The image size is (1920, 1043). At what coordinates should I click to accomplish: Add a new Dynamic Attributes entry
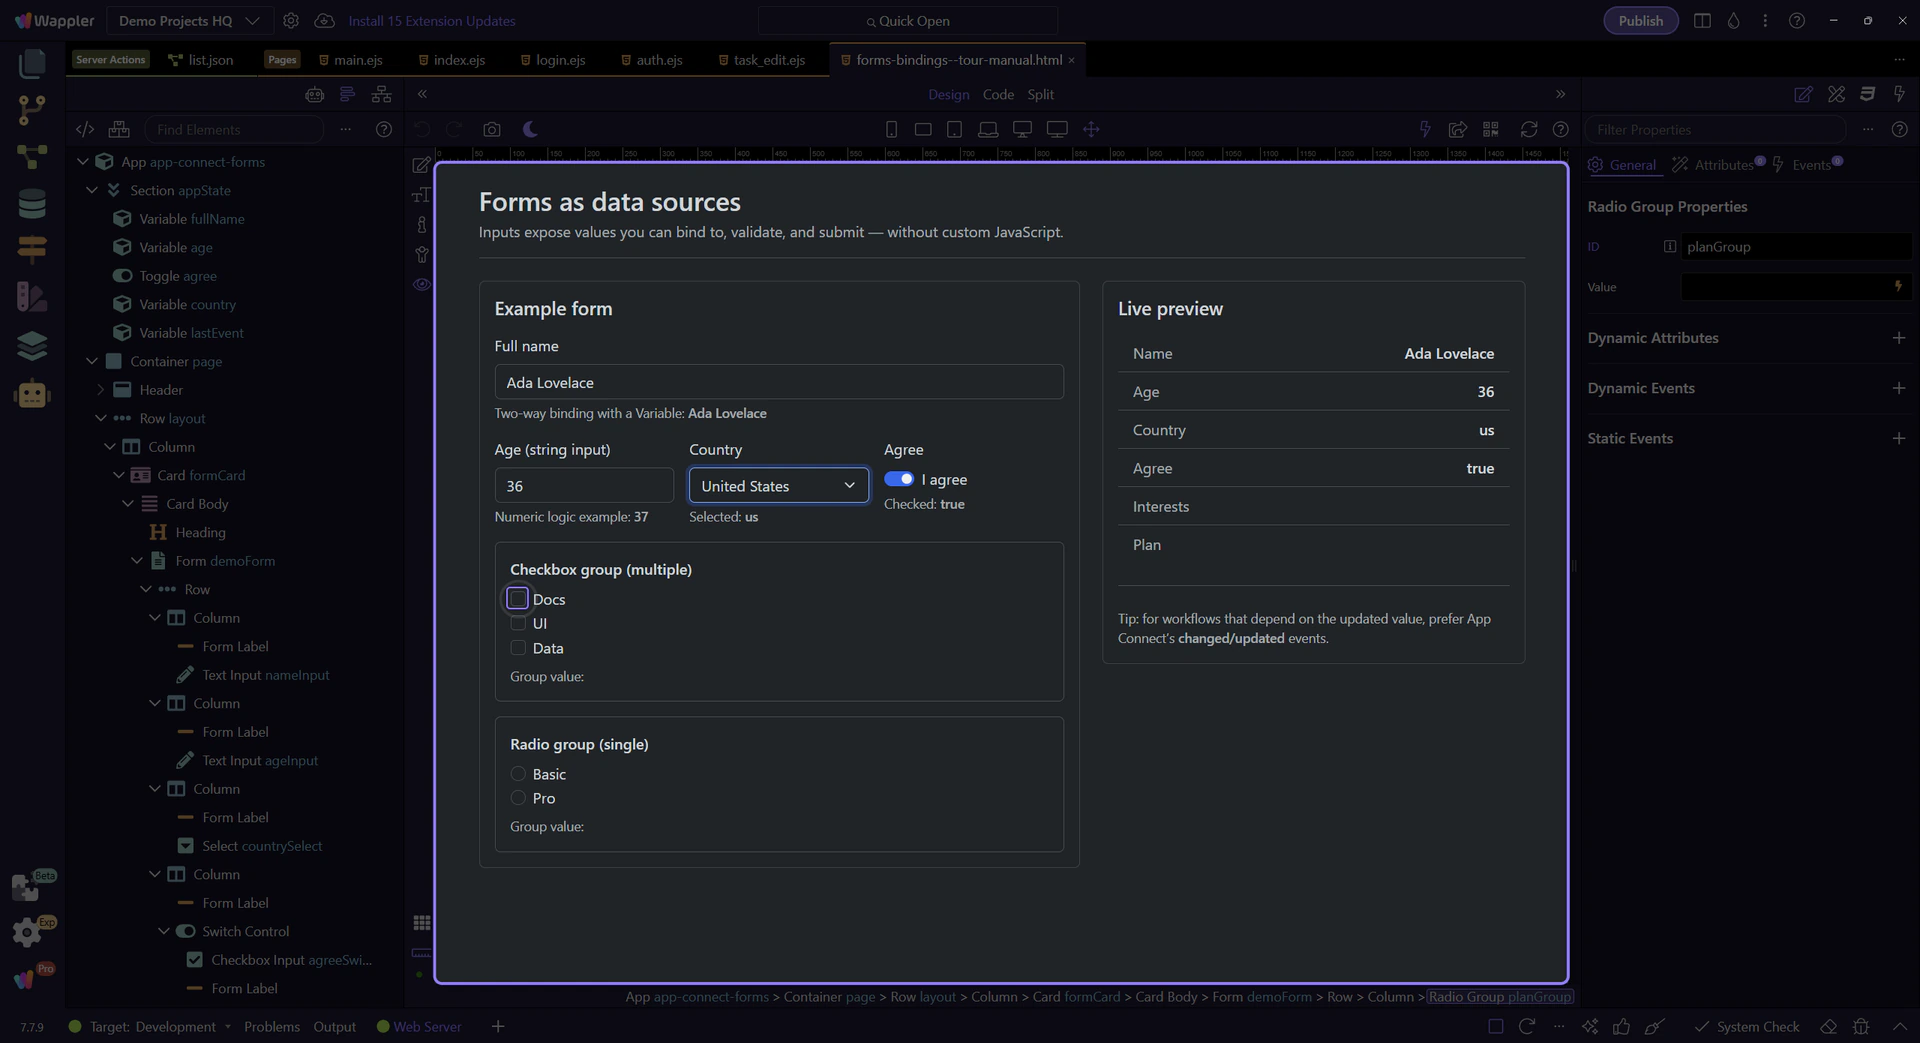(1898, 338)
